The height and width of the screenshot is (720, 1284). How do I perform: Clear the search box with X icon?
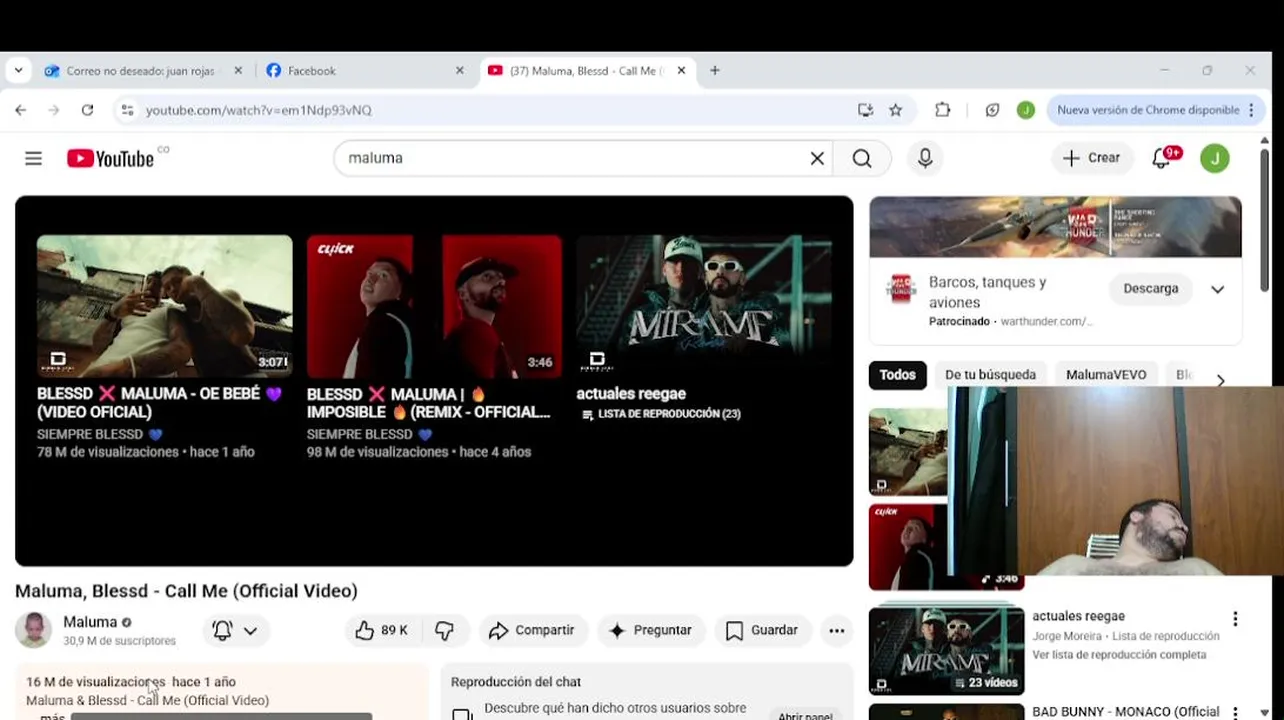[x=817, y=158]
